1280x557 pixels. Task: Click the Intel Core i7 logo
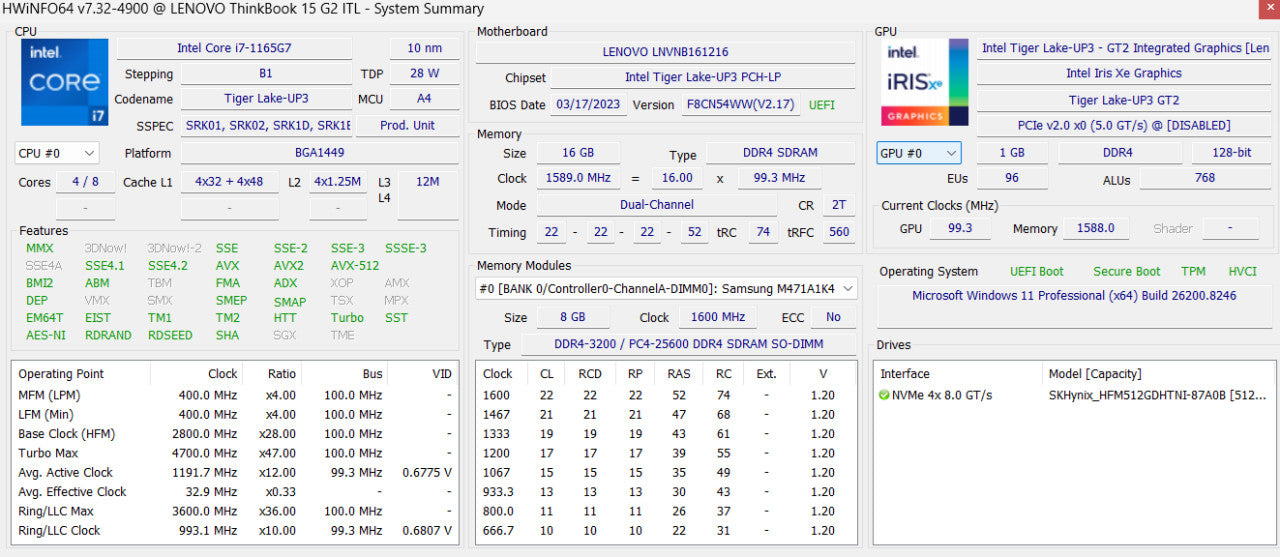tap(64, 82)
